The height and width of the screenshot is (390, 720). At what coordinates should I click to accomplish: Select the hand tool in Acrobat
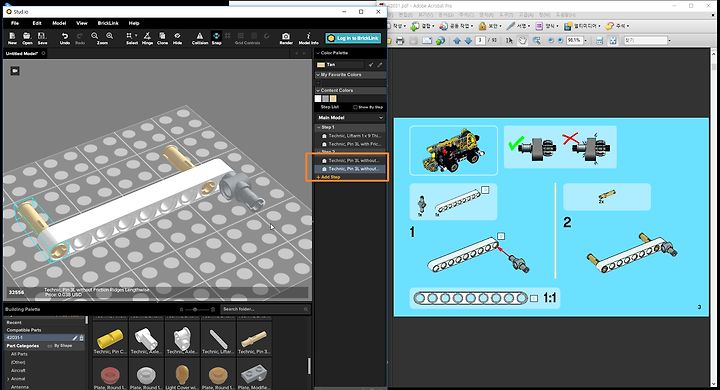523,40
